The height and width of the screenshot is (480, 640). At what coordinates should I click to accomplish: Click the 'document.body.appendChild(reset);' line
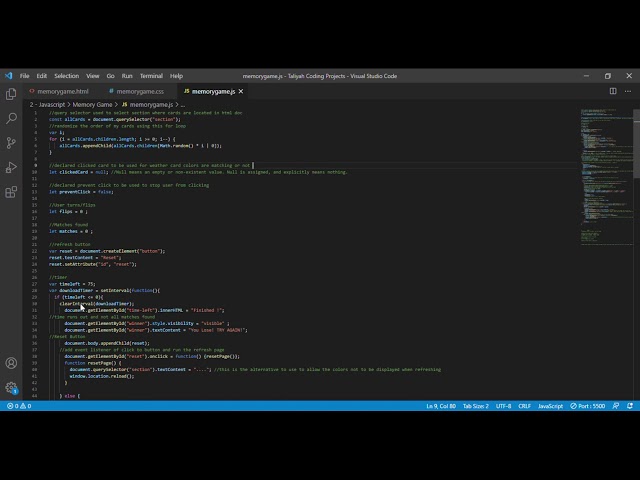tap(107, 343)
